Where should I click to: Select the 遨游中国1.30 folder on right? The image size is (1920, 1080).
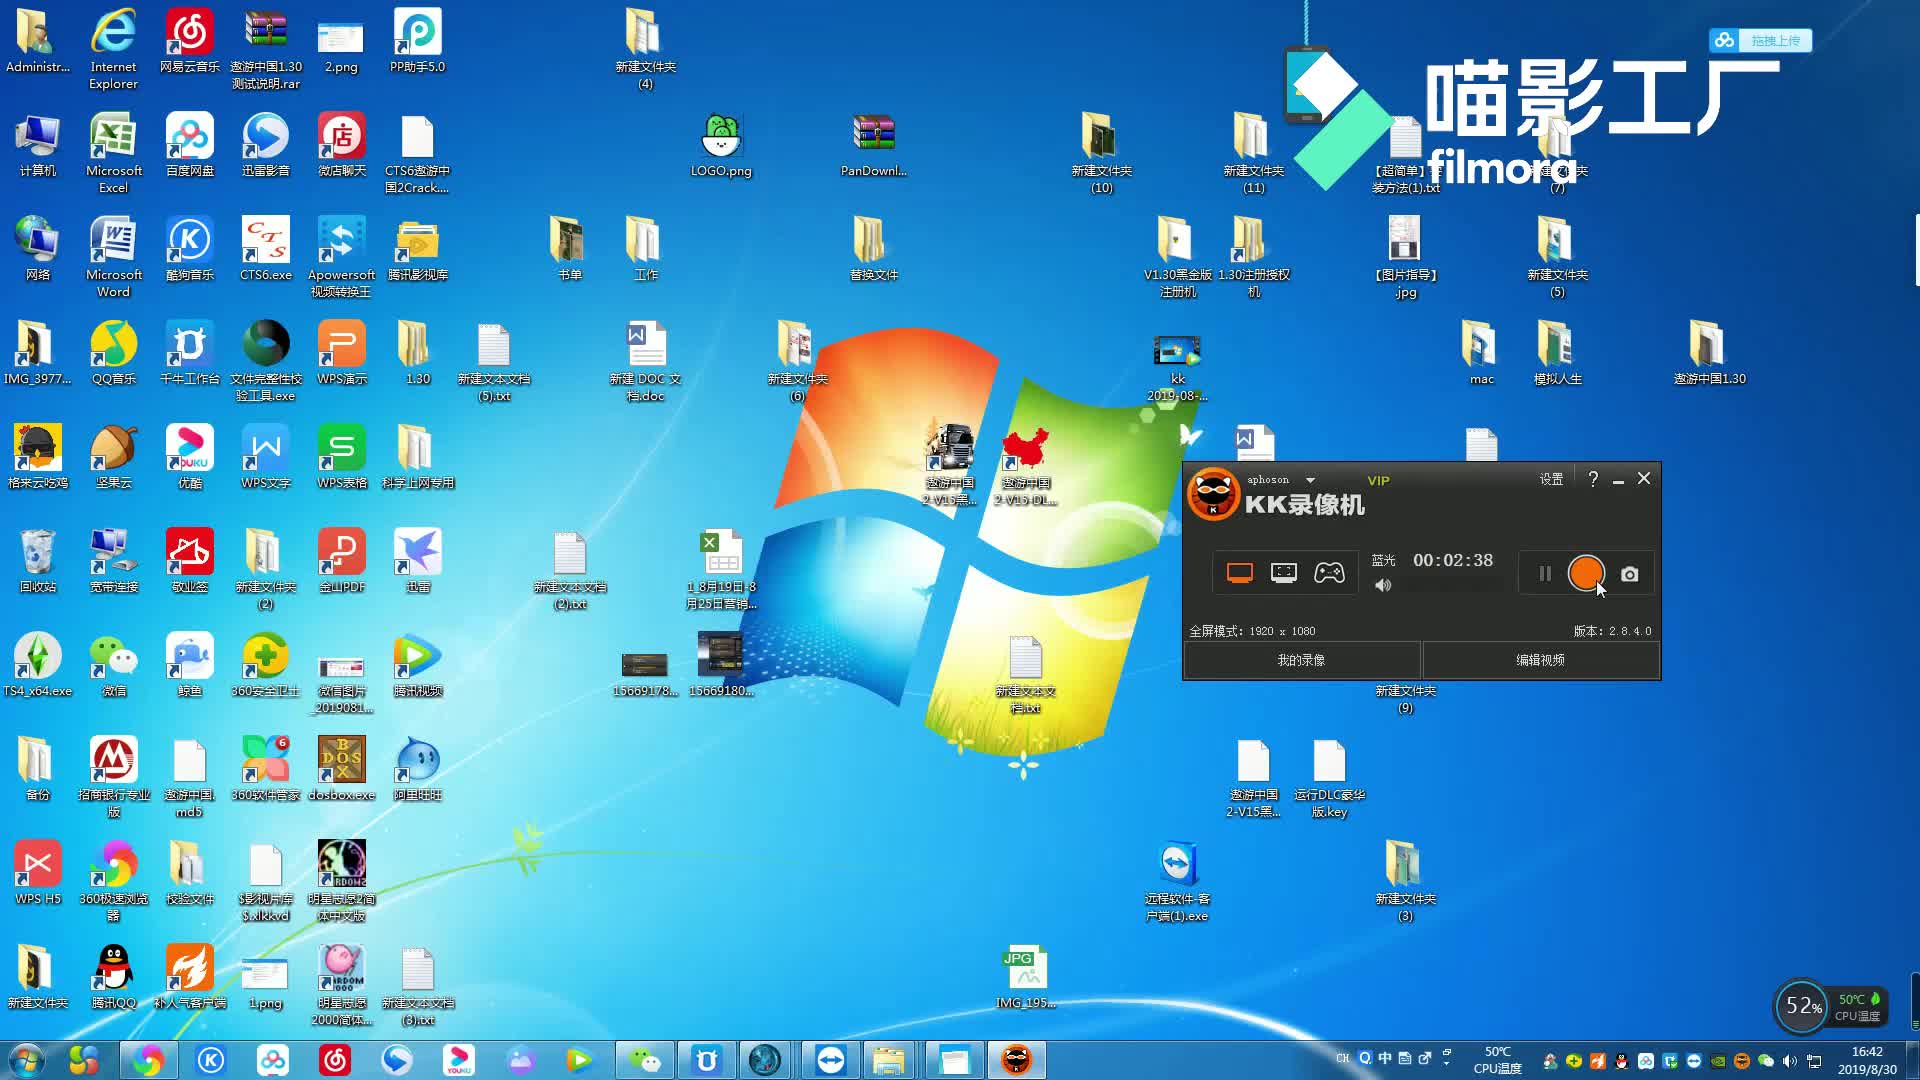1709,352
